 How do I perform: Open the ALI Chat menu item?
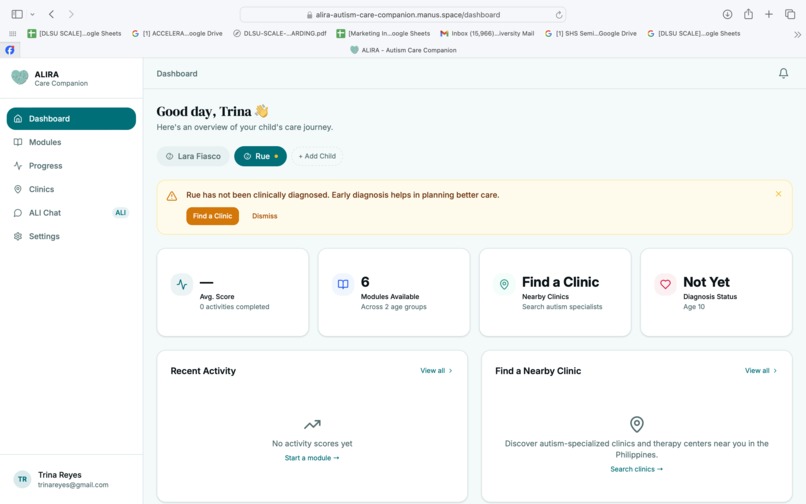[x=71, y=213]
